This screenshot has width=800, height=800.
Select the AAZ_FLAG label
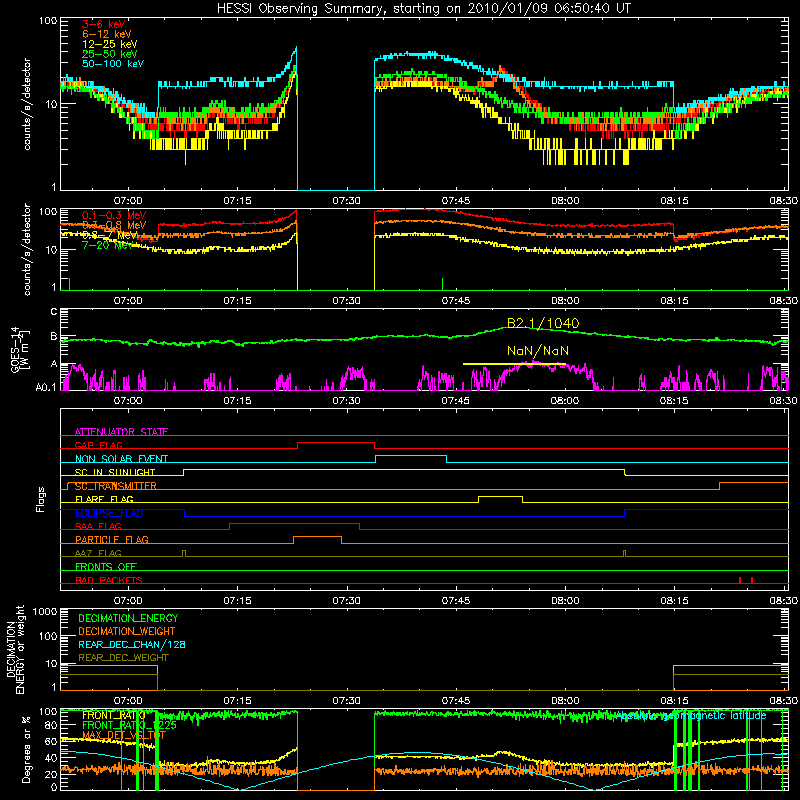[x=98, y=553]
